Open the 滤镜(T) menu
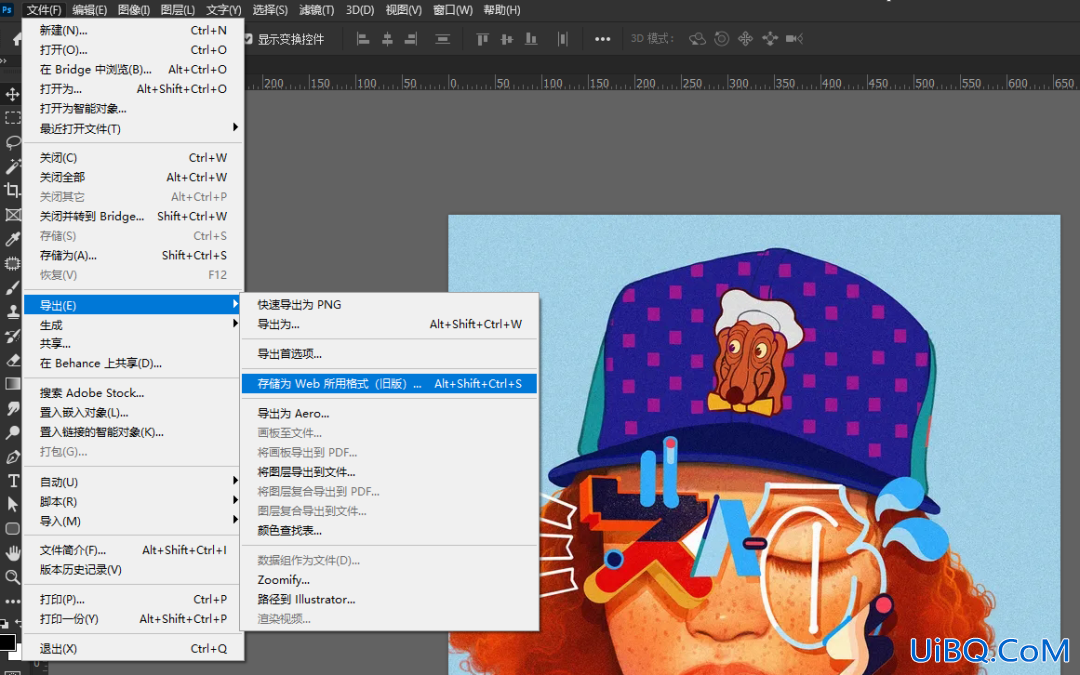This screenshot has width=1080, height=675. 317,10
